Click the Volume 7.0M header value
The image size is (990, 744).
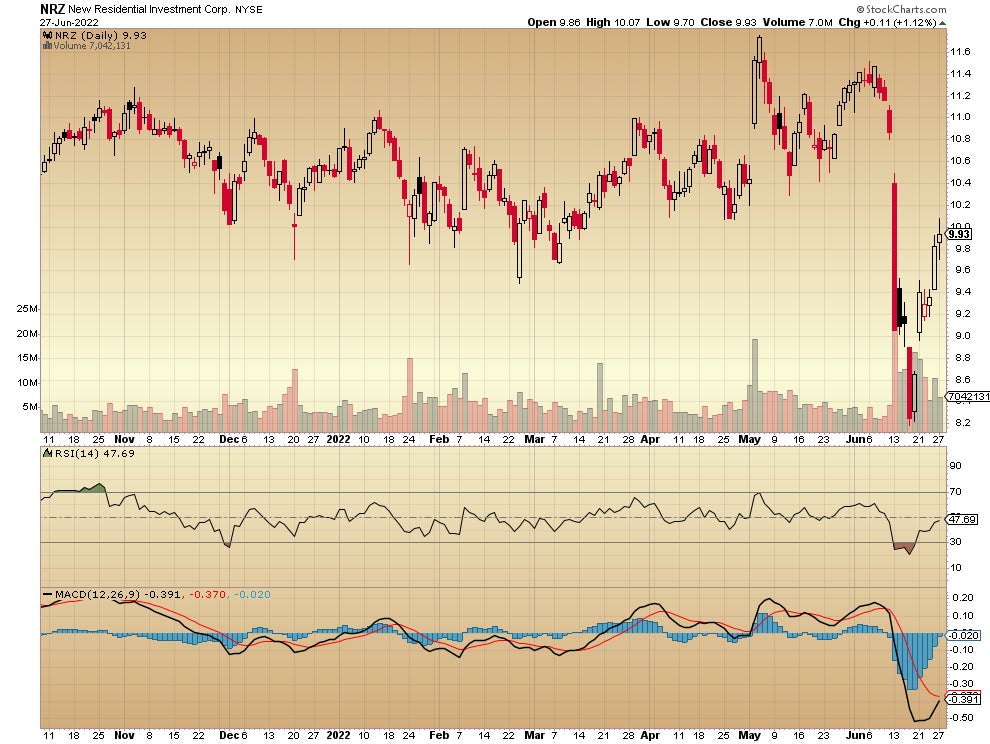point(797,22)
